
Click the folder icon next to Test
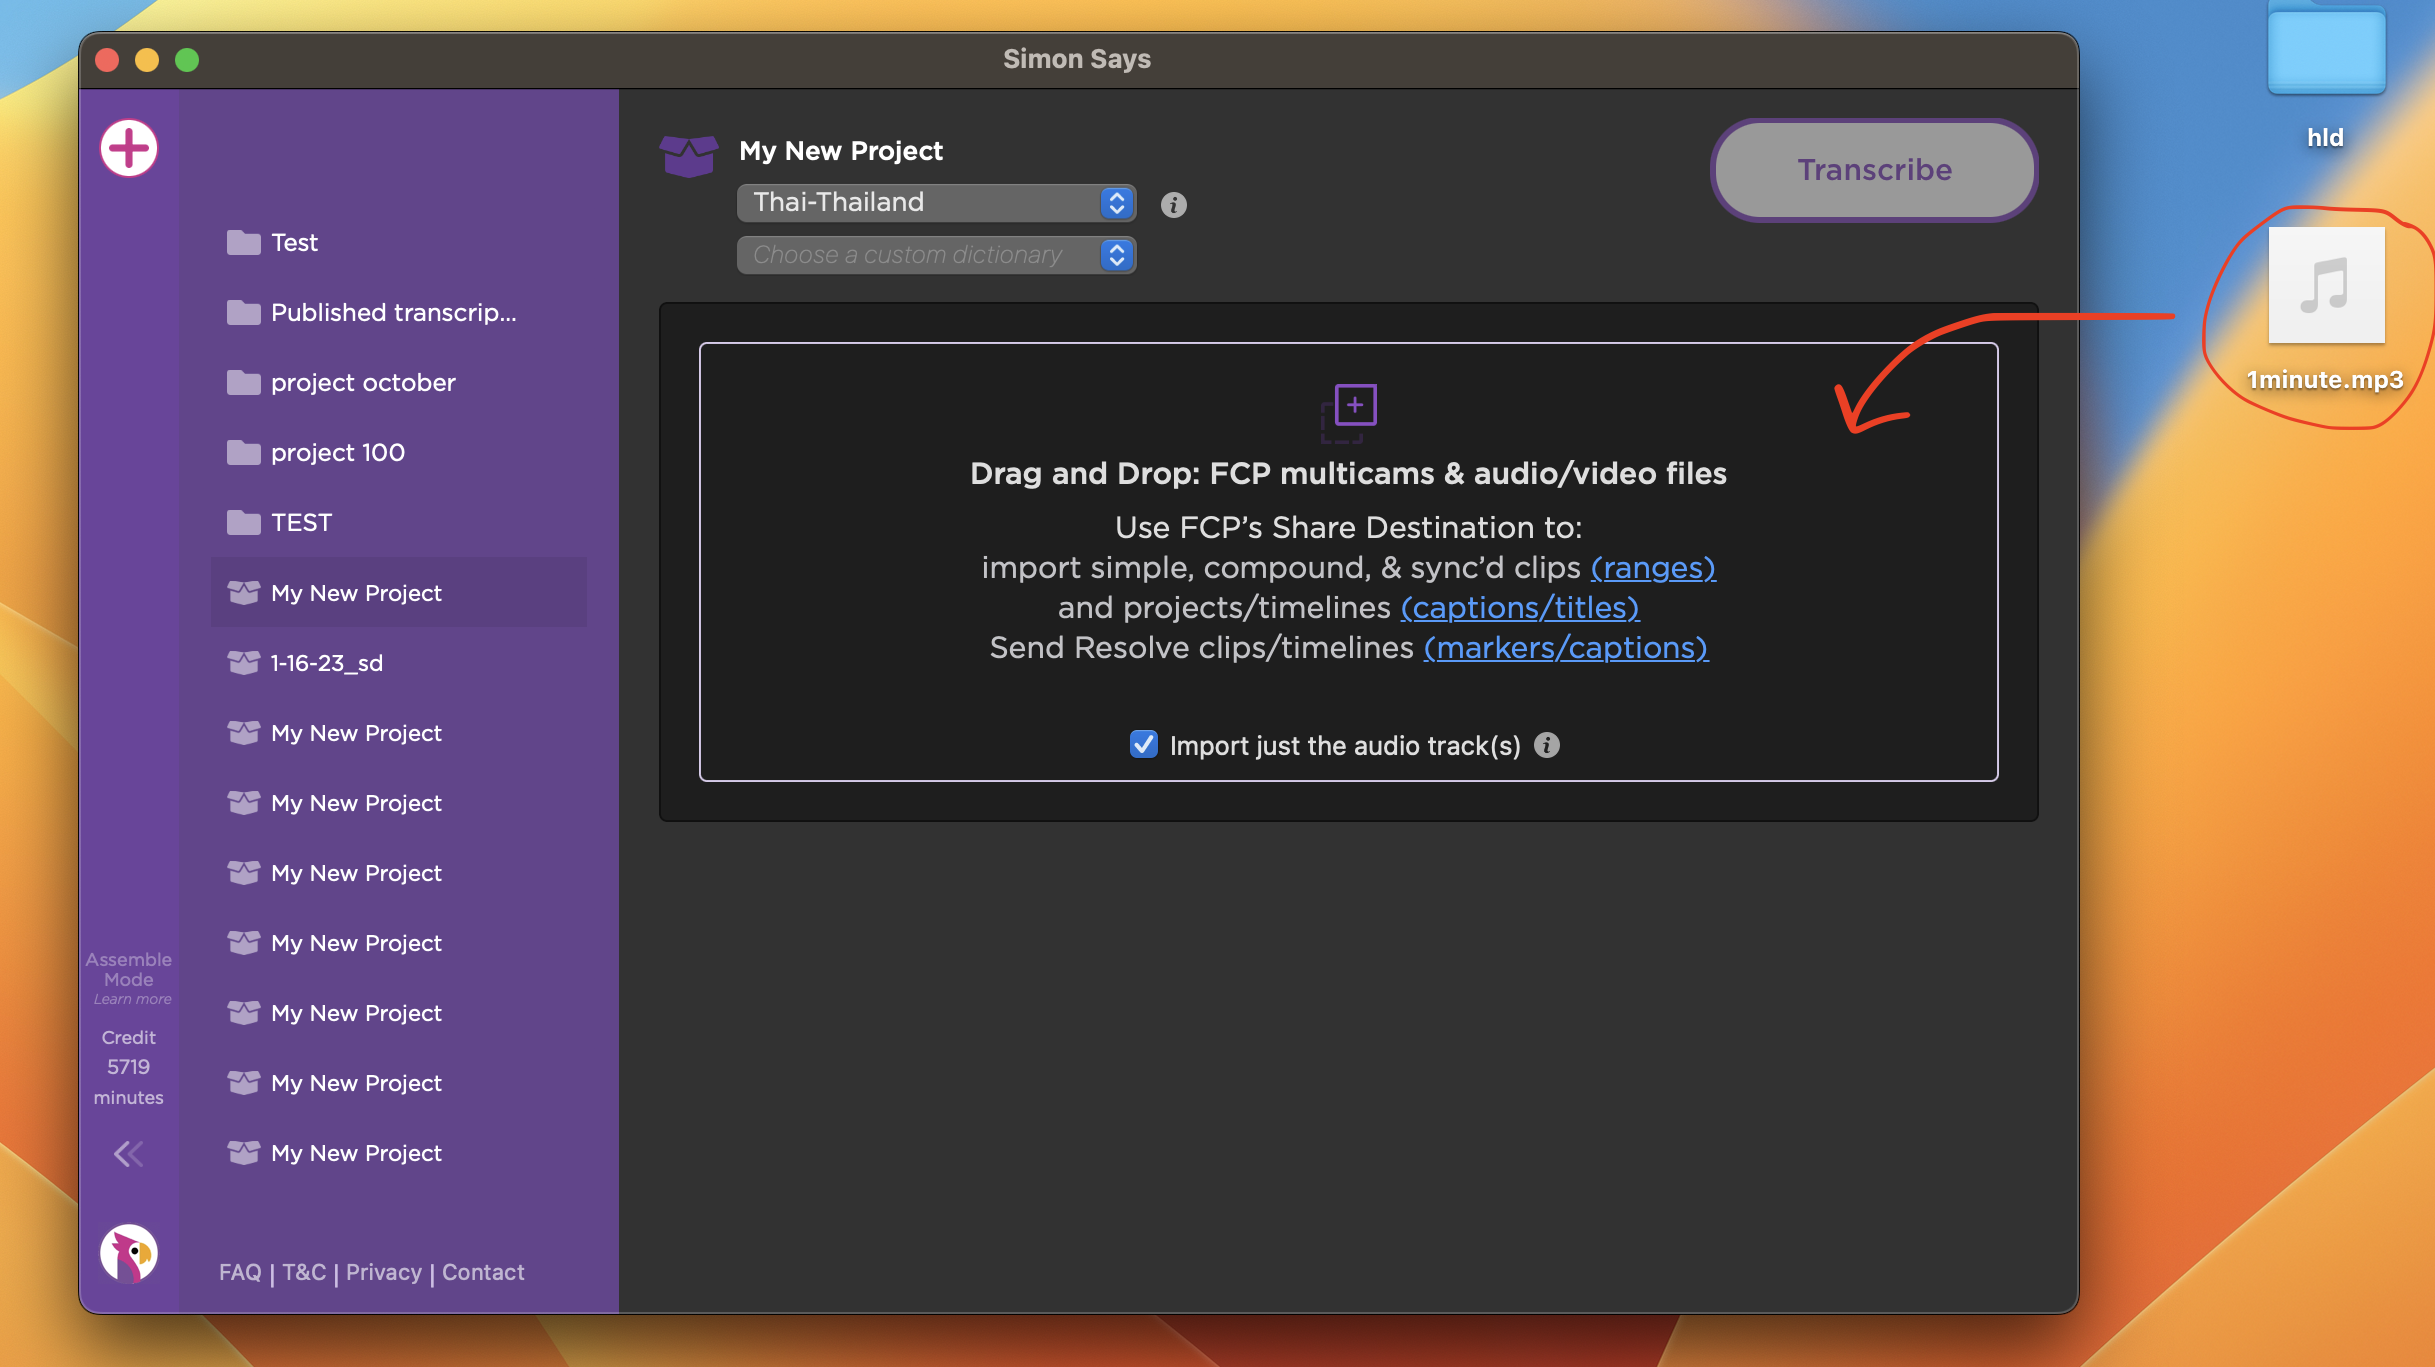(243, 242)
